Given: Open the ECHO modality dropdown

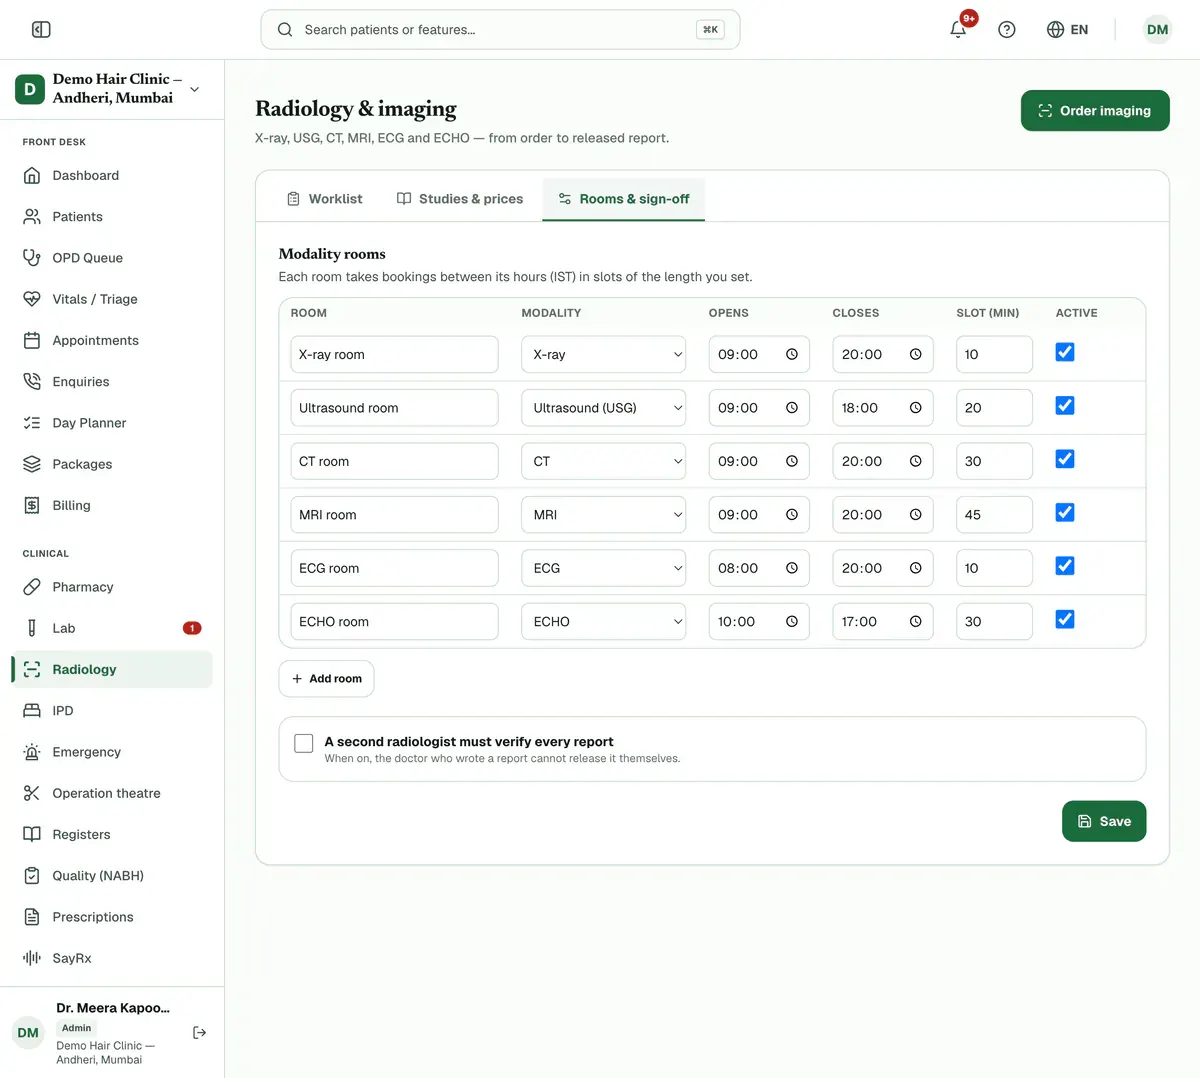Looking at the screenshot, I should click(x=604, y=621).
